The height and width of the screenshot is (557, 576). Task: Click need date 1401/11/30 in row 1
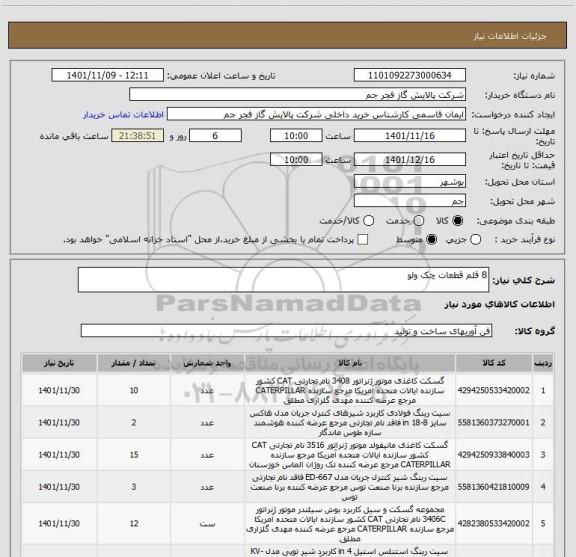coord(59,390)
